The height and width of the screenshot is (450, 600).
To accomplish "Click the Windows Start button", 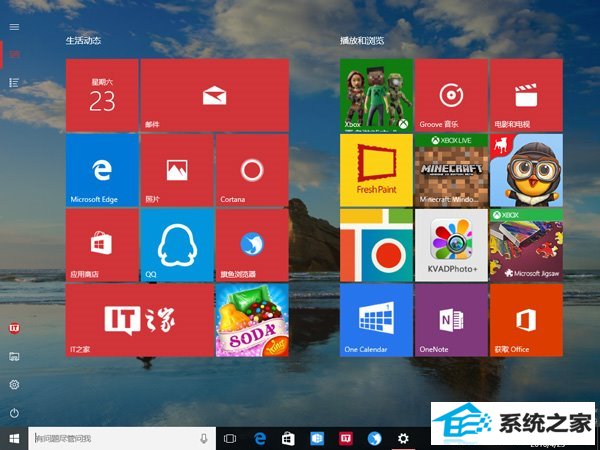I will (x=14, y=439).
